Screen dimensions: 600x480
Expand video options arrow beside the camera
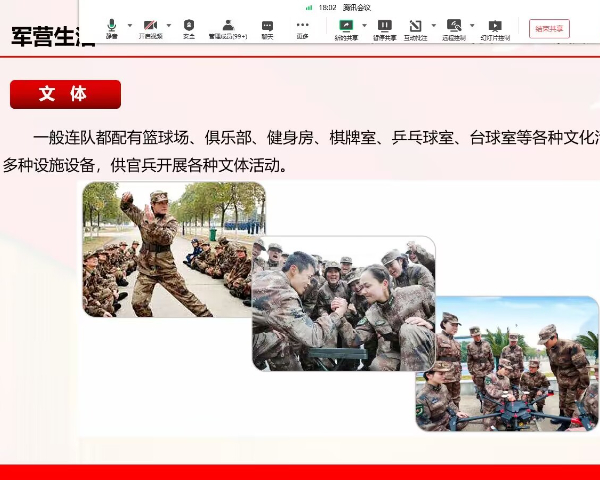pyautogui.click(x=169, y=26)
